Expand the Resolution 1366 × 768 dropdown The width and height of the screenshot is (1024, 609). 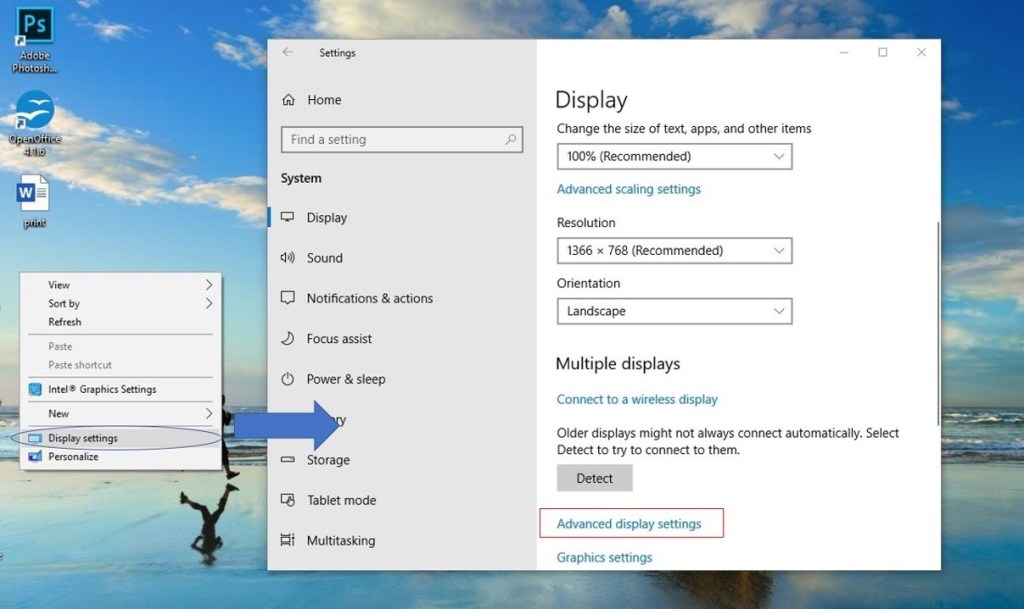point(674,250)
